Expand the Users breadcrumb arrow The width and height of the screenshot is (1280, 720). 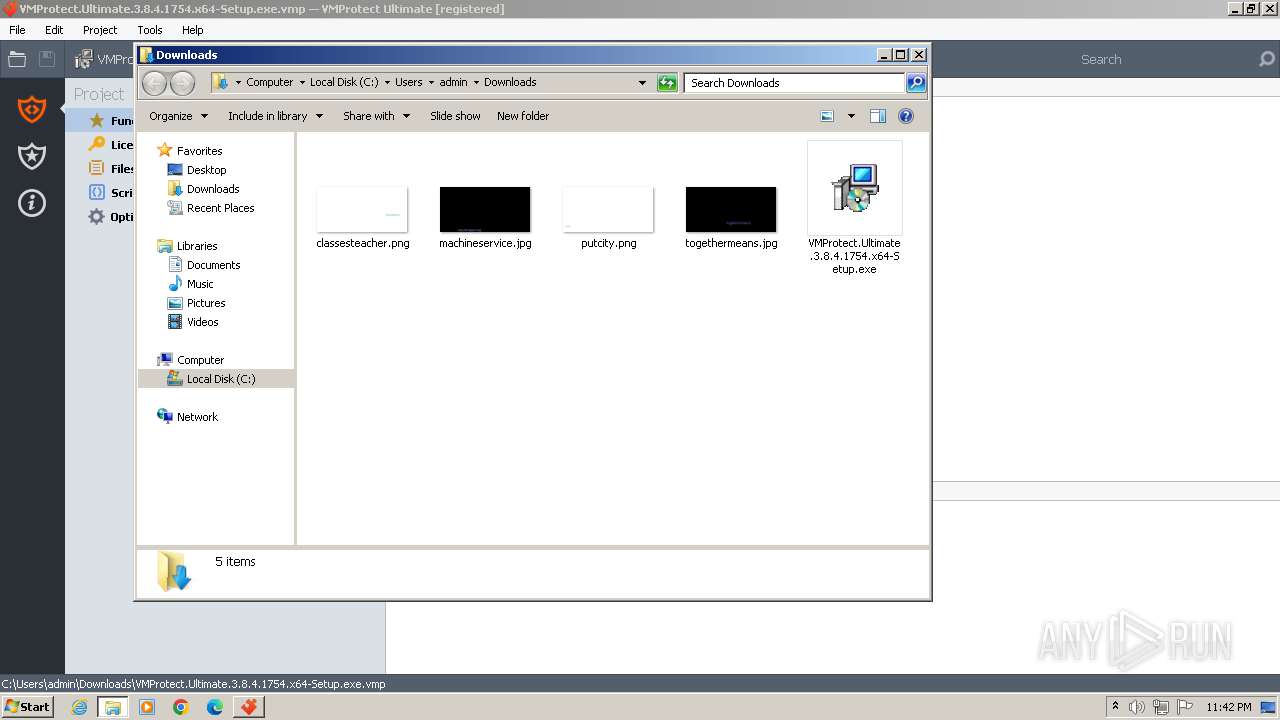[431, 83]
